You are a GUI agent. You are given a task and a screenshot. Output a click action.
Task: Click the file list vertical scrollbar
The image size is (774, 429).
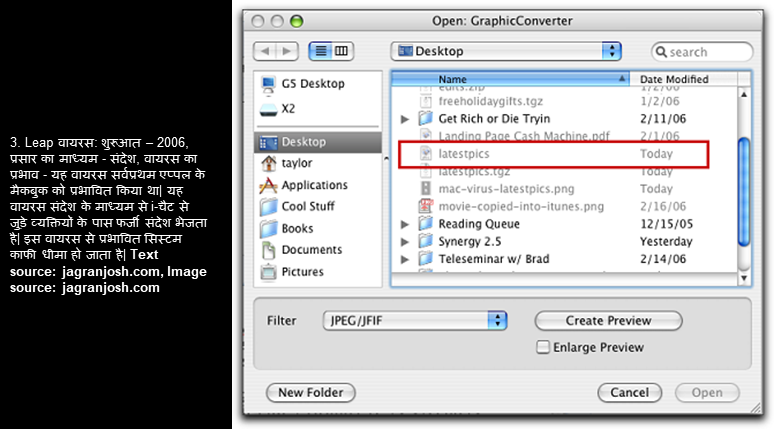click(x=743, y=180)
